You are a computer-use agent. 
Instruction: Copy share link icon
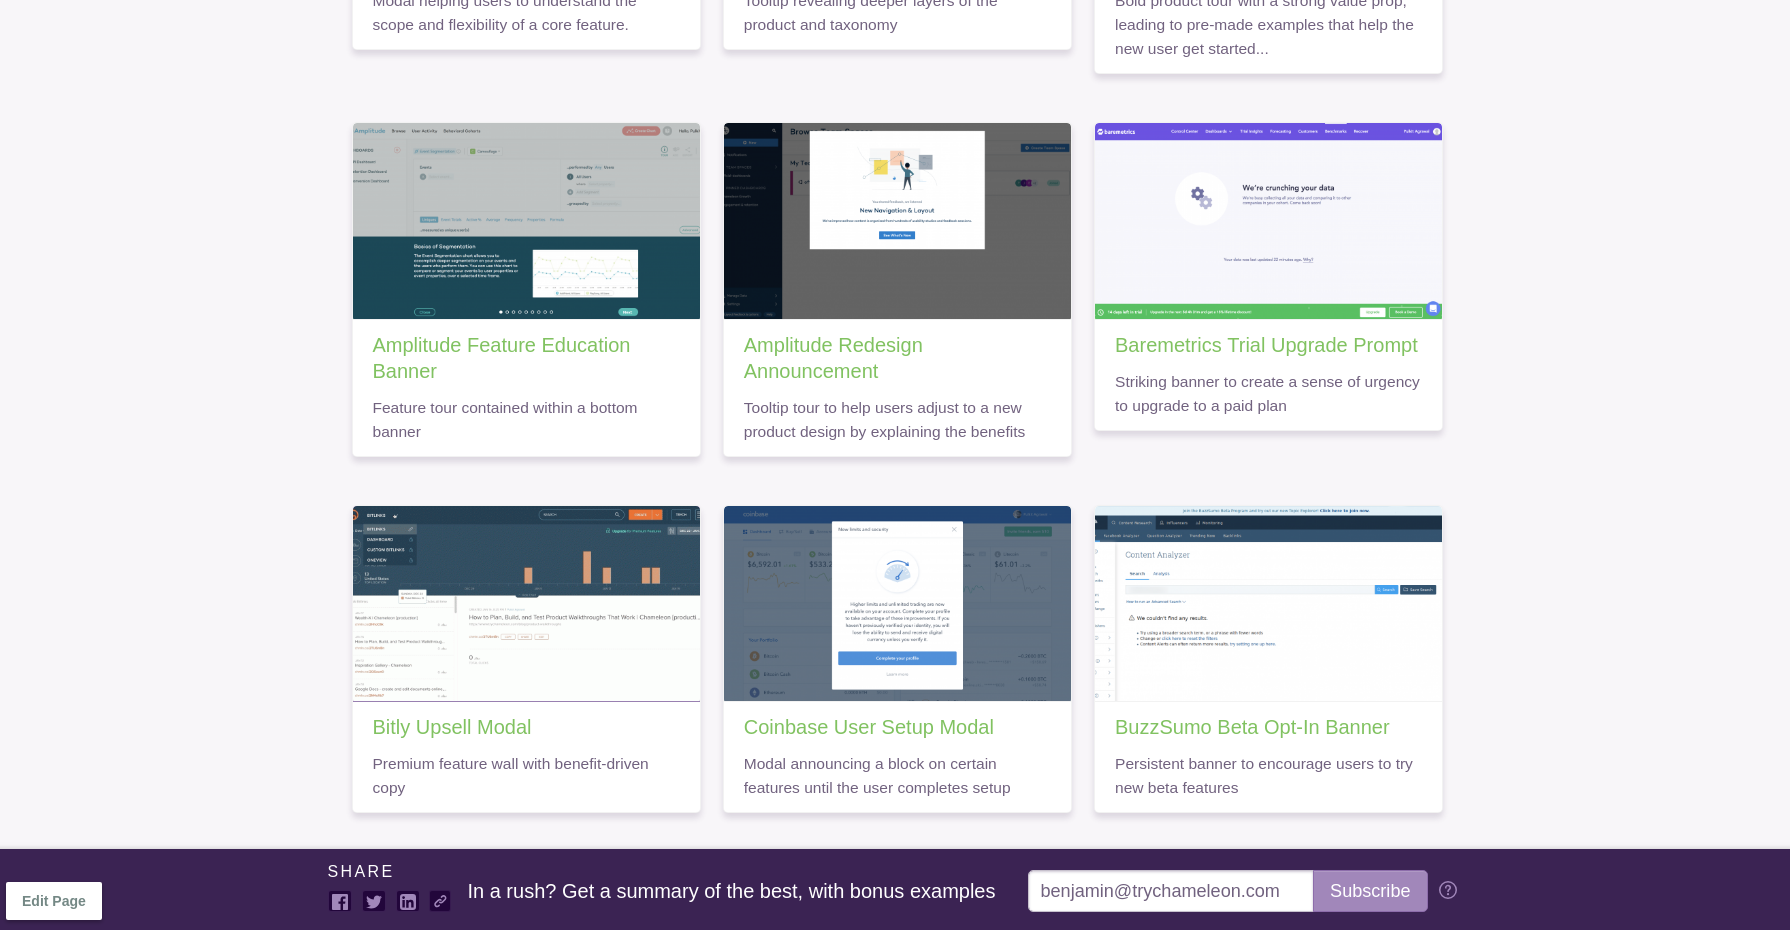coord(440,902)
